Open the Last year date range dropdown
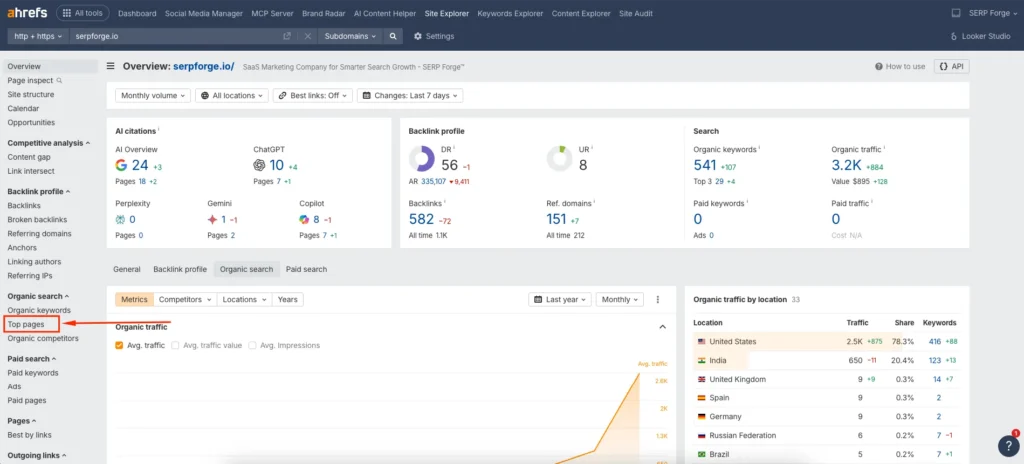Image resolution: width=1024 pixels, height=464 pixels. pos(559,299)
